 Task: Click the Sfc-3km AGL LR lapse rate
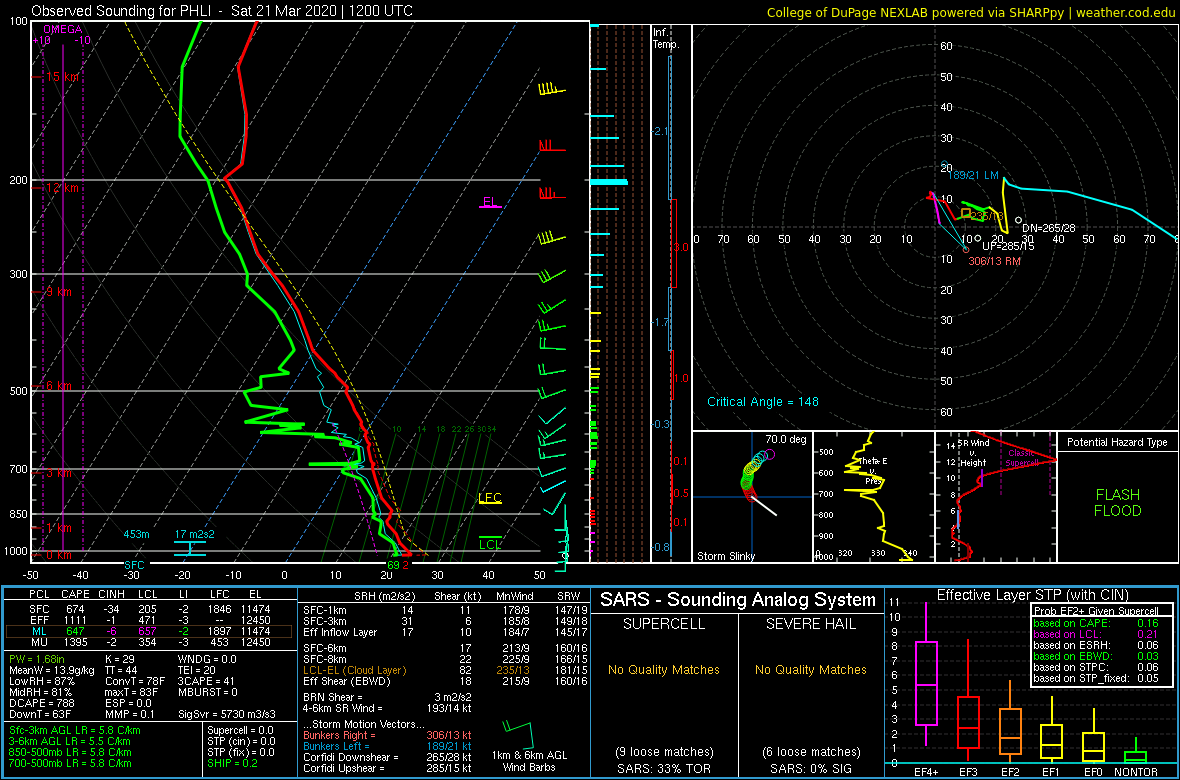[74, 730]
